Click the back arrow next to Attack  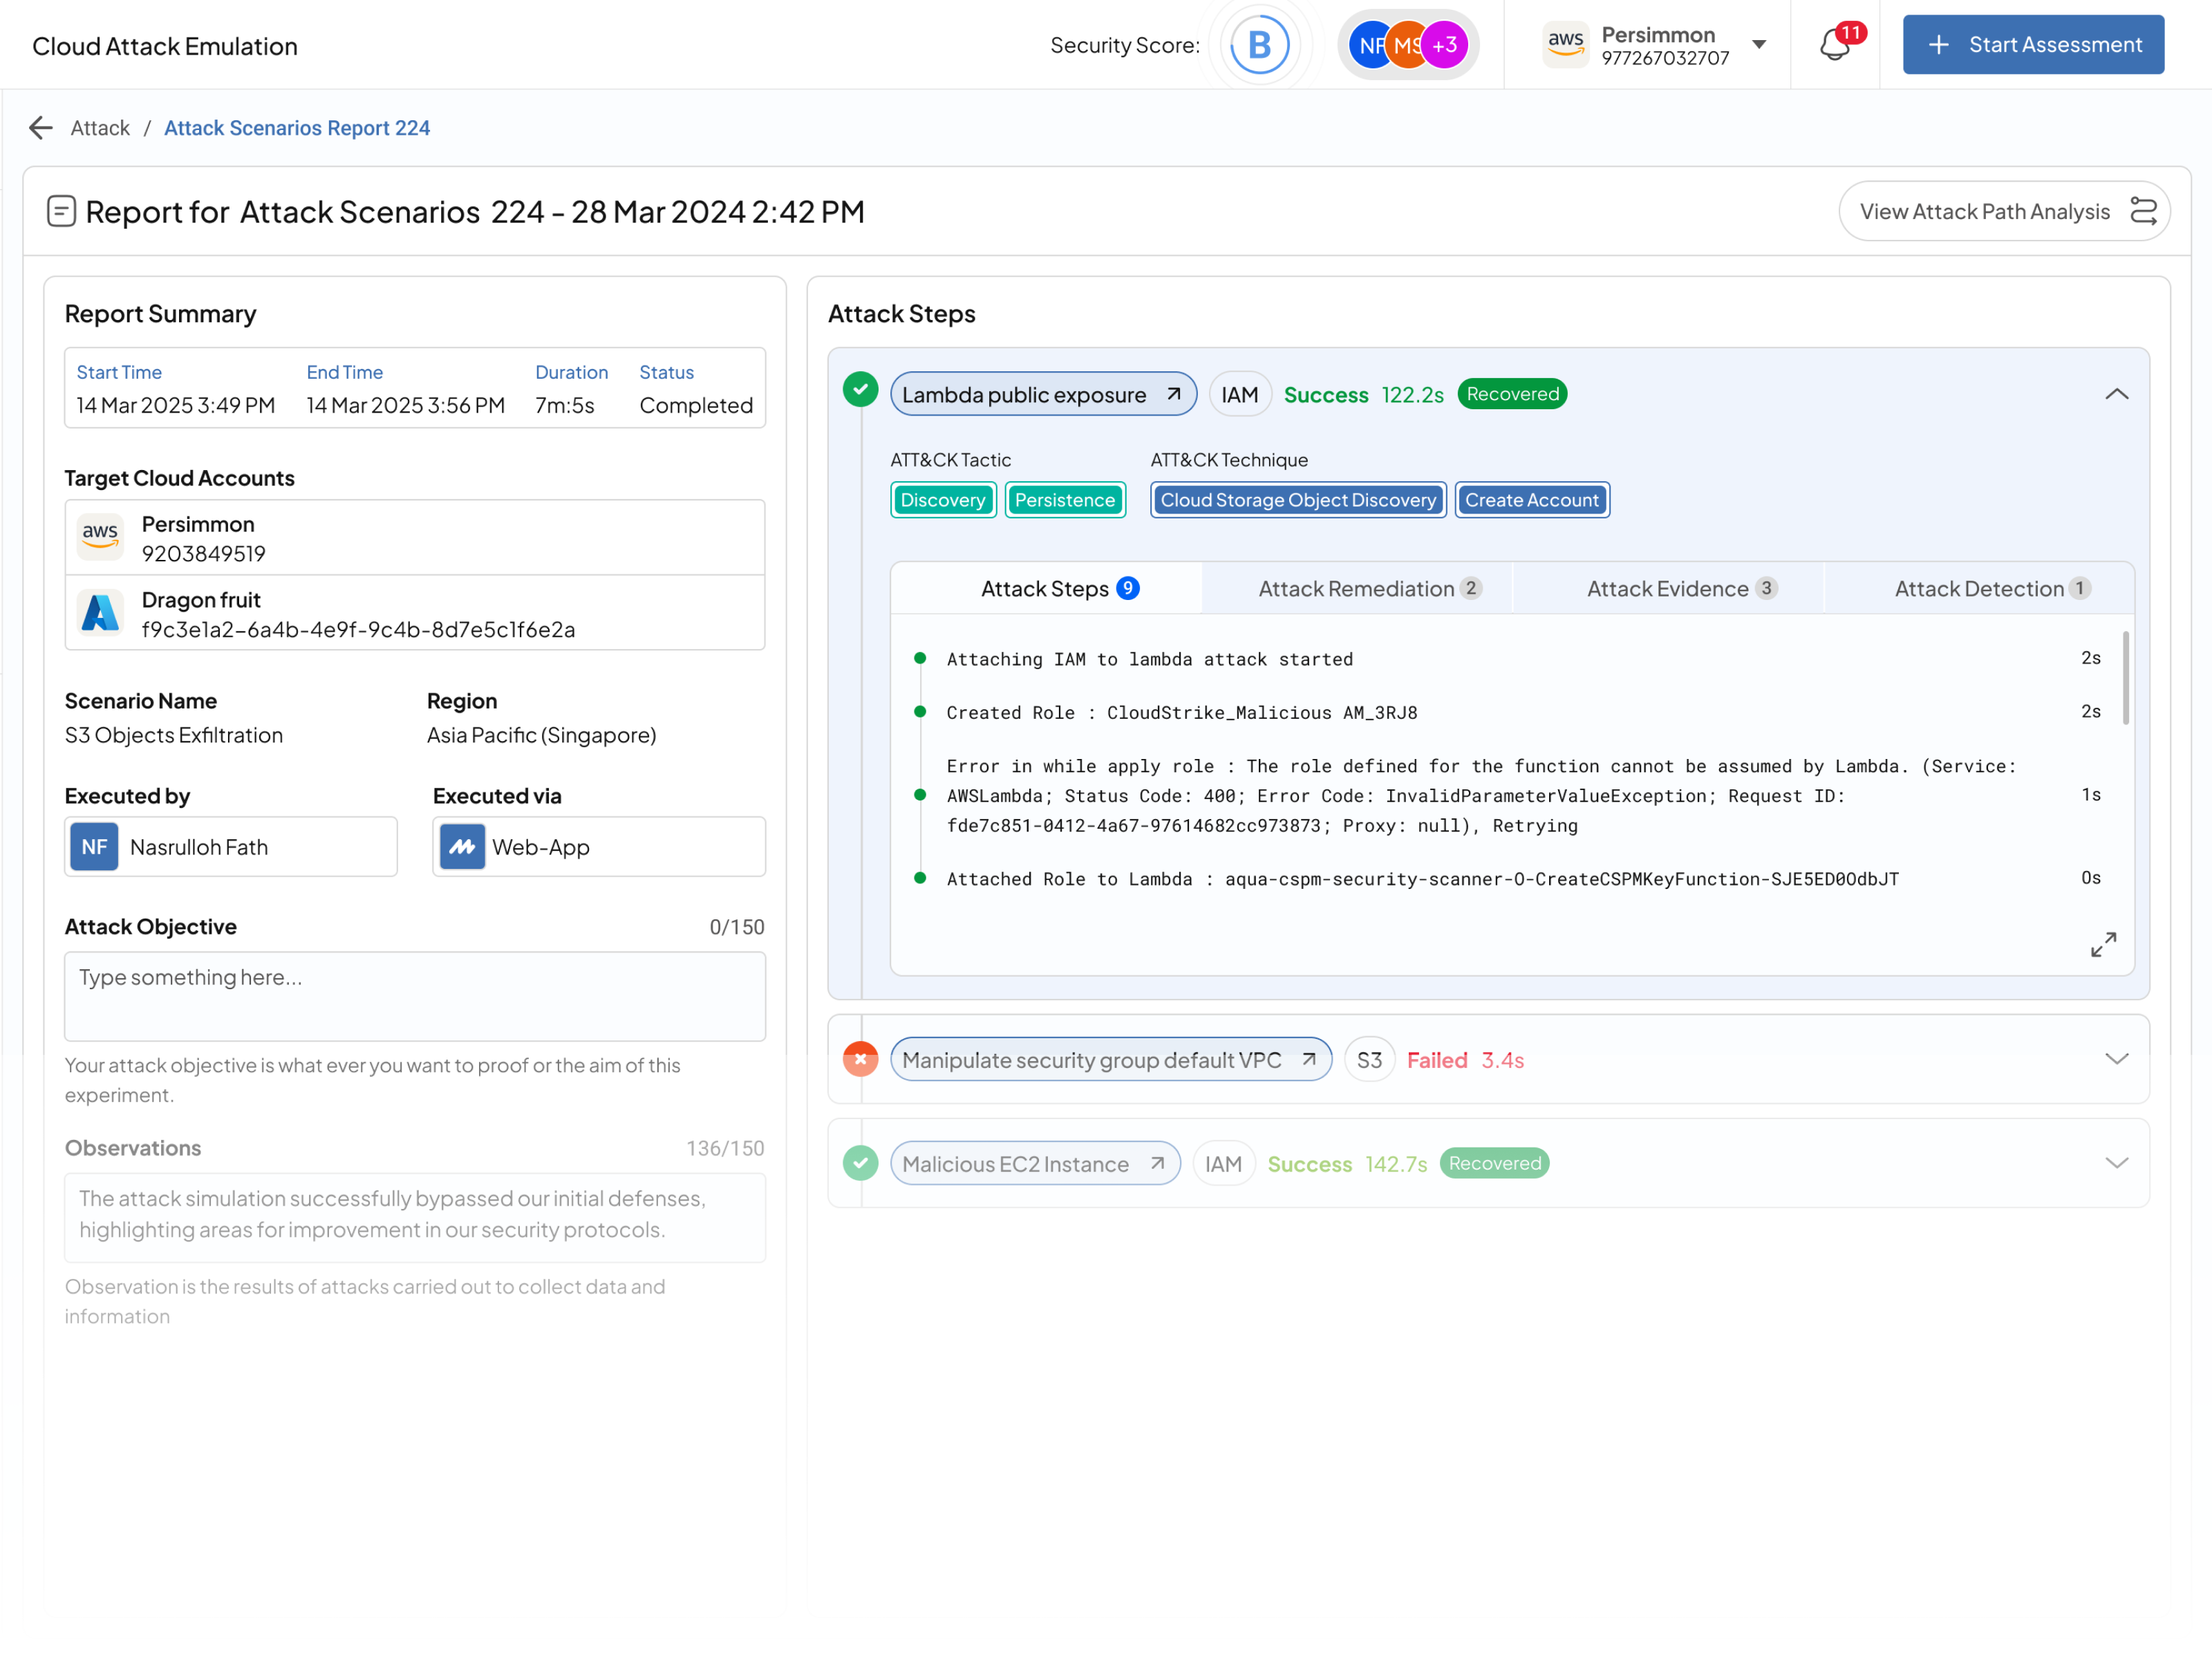coord(41,128)
